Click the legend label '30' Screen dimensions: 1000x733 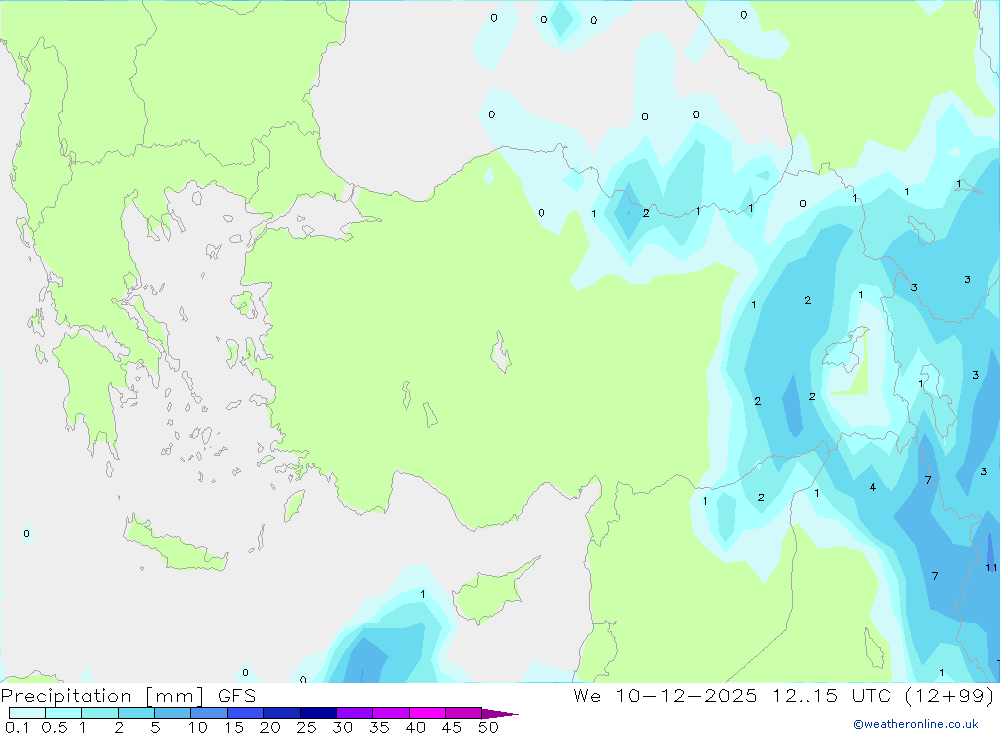point(342,727)
